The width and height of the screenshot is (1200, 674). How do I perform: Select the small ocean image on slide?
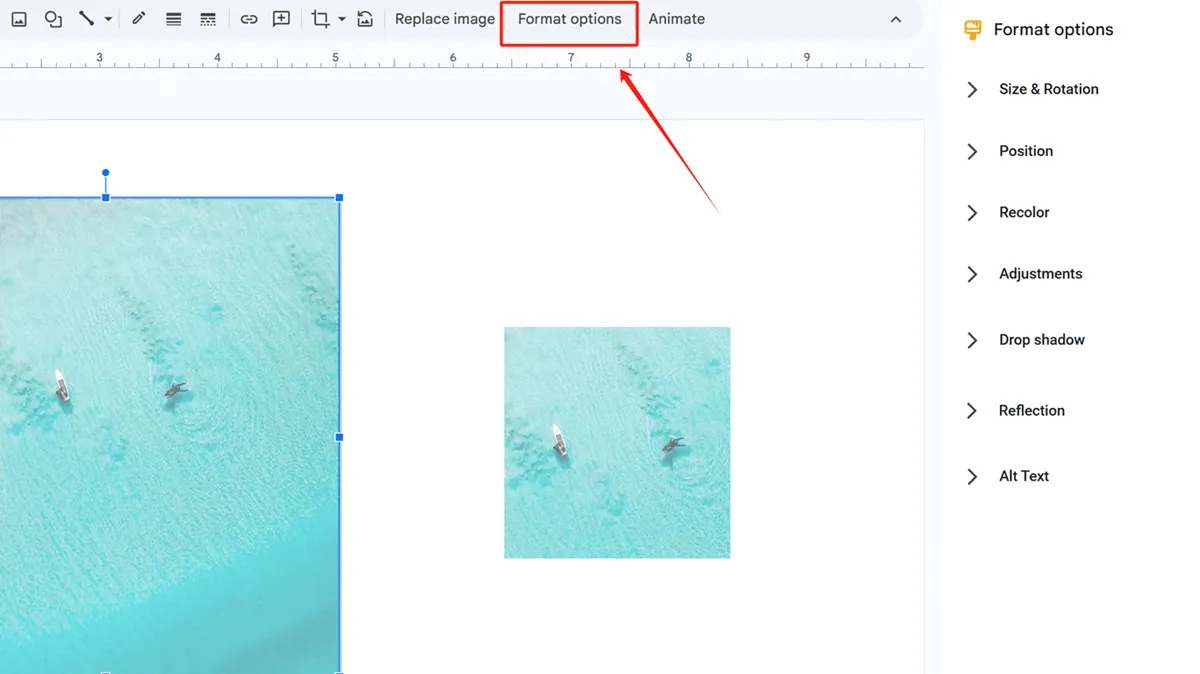point(617,442)
